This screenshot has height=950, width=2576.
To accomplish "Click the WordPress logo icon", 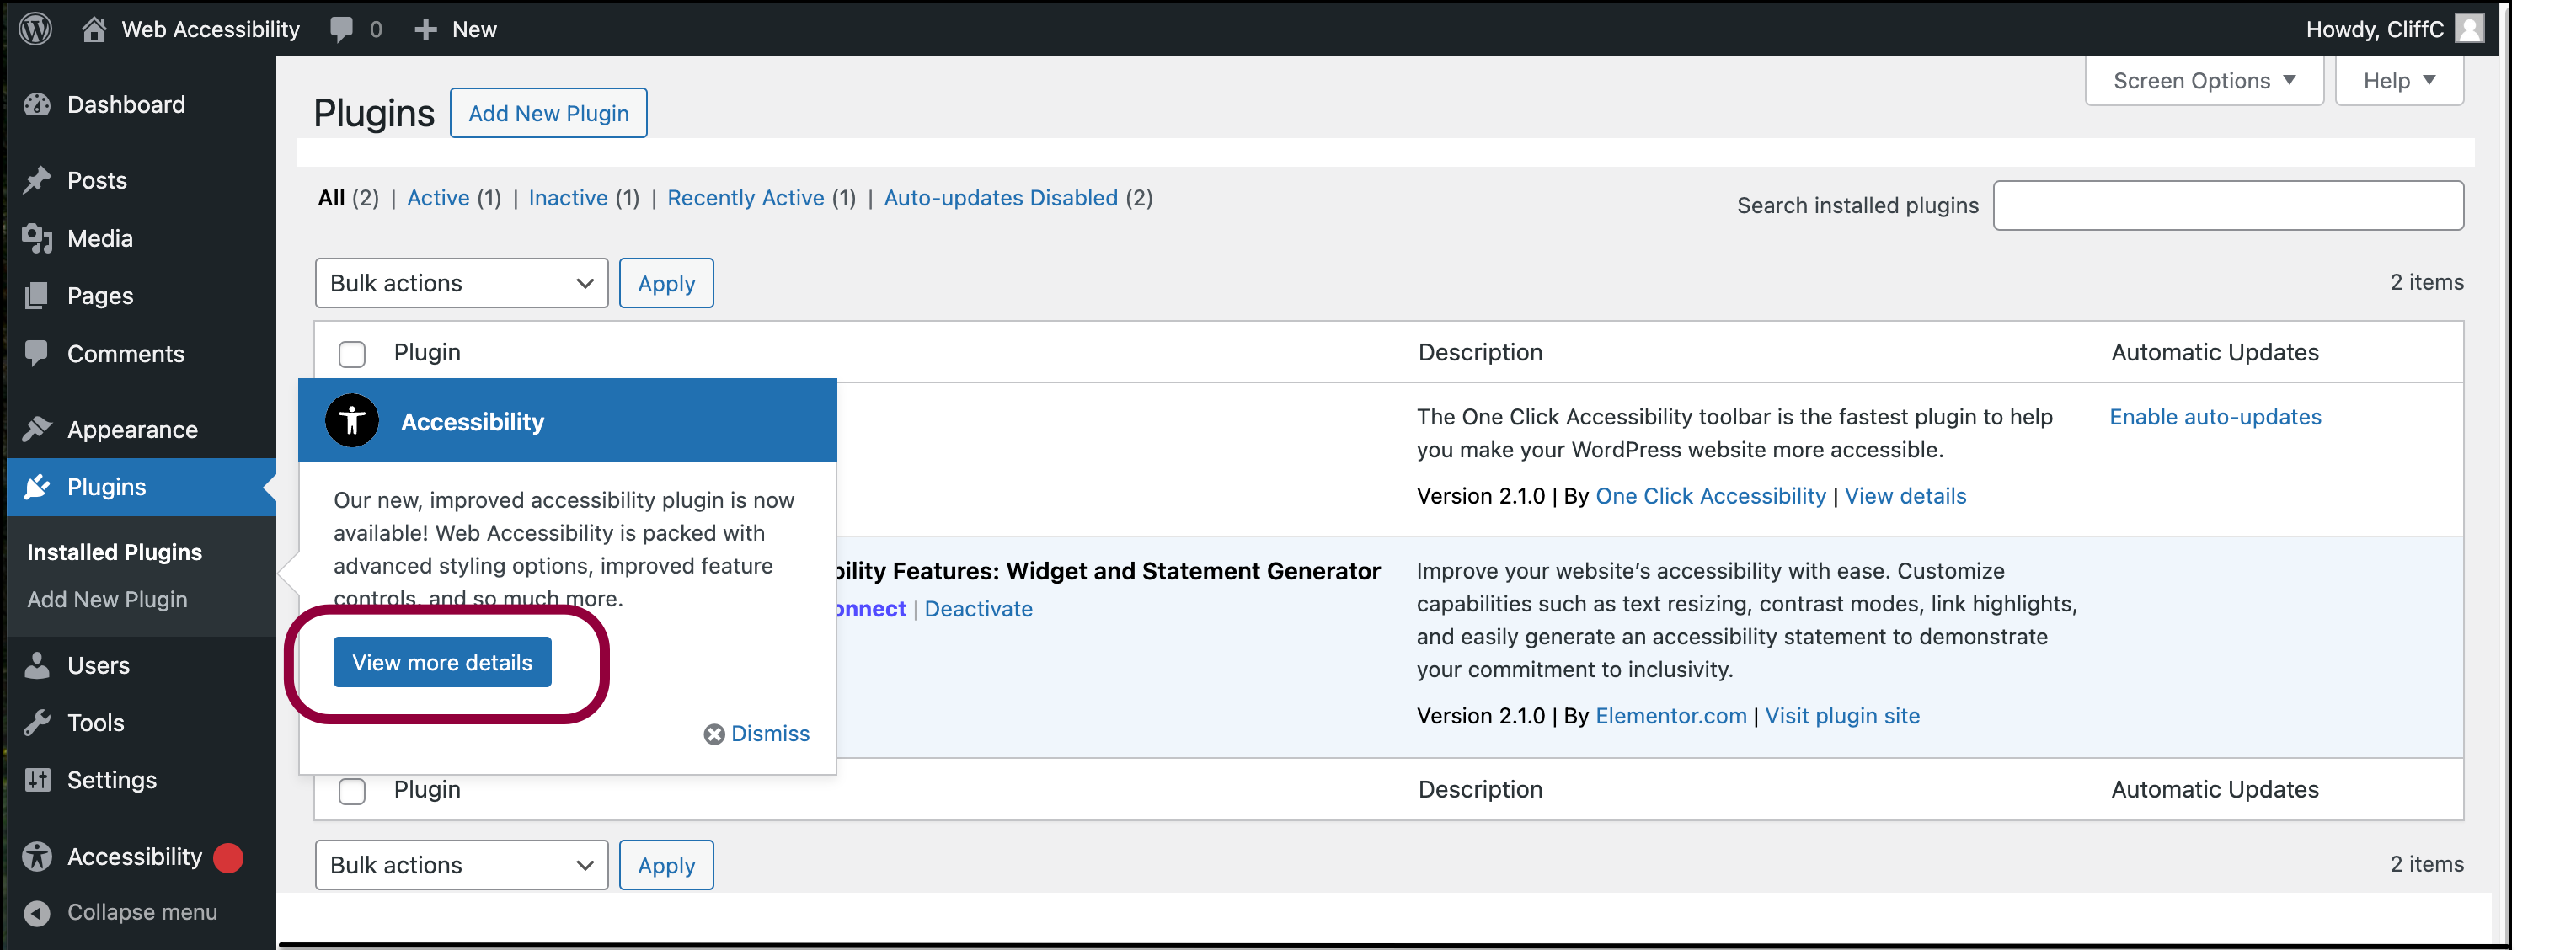I will point(36,28).
